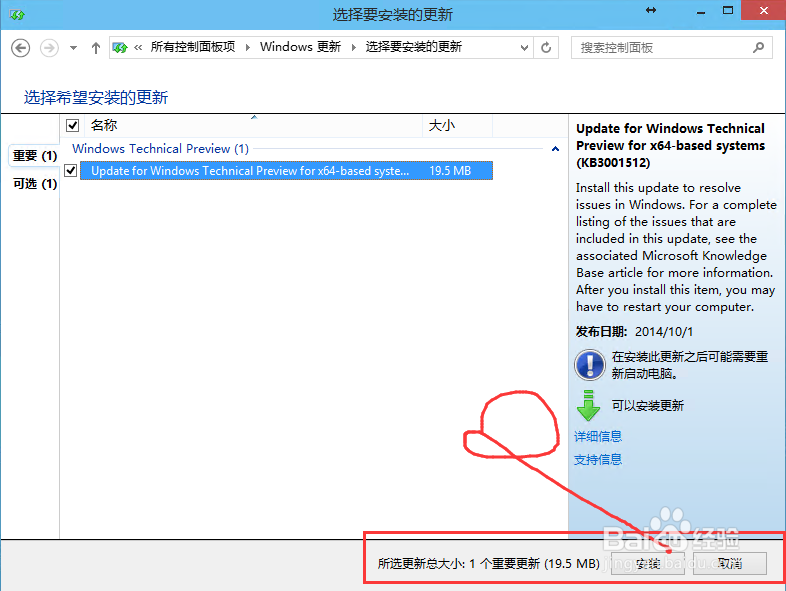The image size is (786, 591).
Task: Uncheck the KB3001512 update checkbox
Action: pyautogui.click(x=71, y=171)
